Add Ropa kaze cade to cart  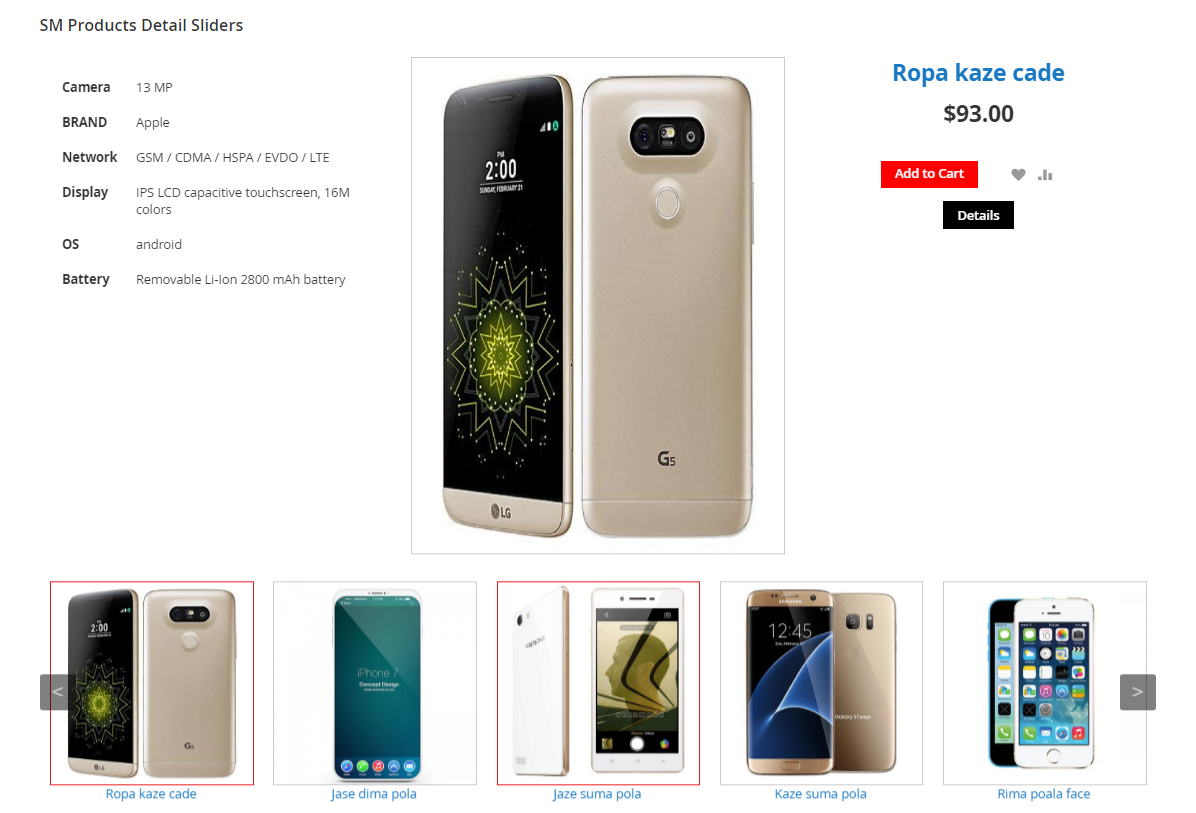pos(929,174)
